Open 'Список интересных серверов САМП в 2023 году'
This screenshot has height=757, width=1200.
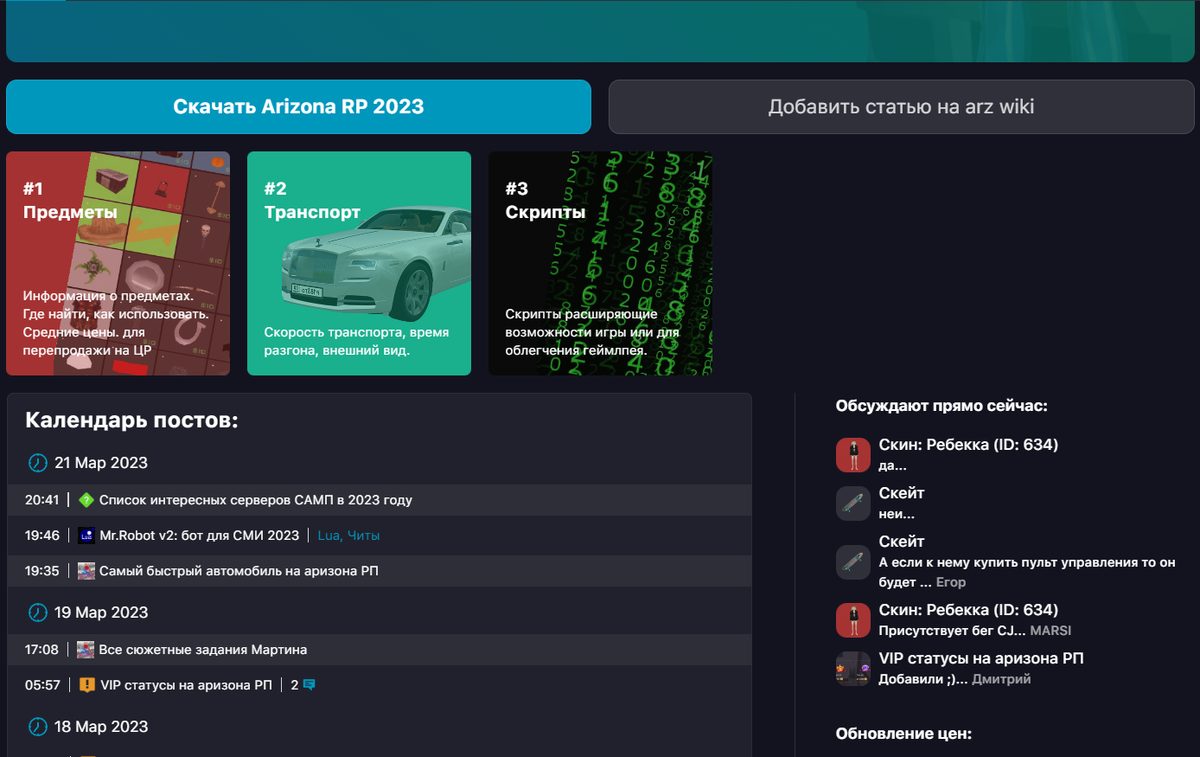(256, 500)
